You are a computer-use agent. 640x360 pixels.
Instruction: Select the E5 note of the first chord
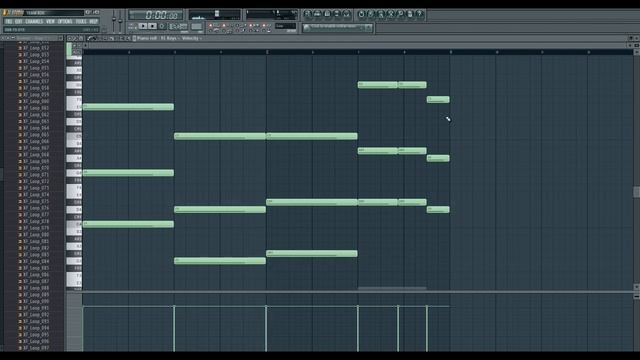pyautogui.click(x=128, y=107)
